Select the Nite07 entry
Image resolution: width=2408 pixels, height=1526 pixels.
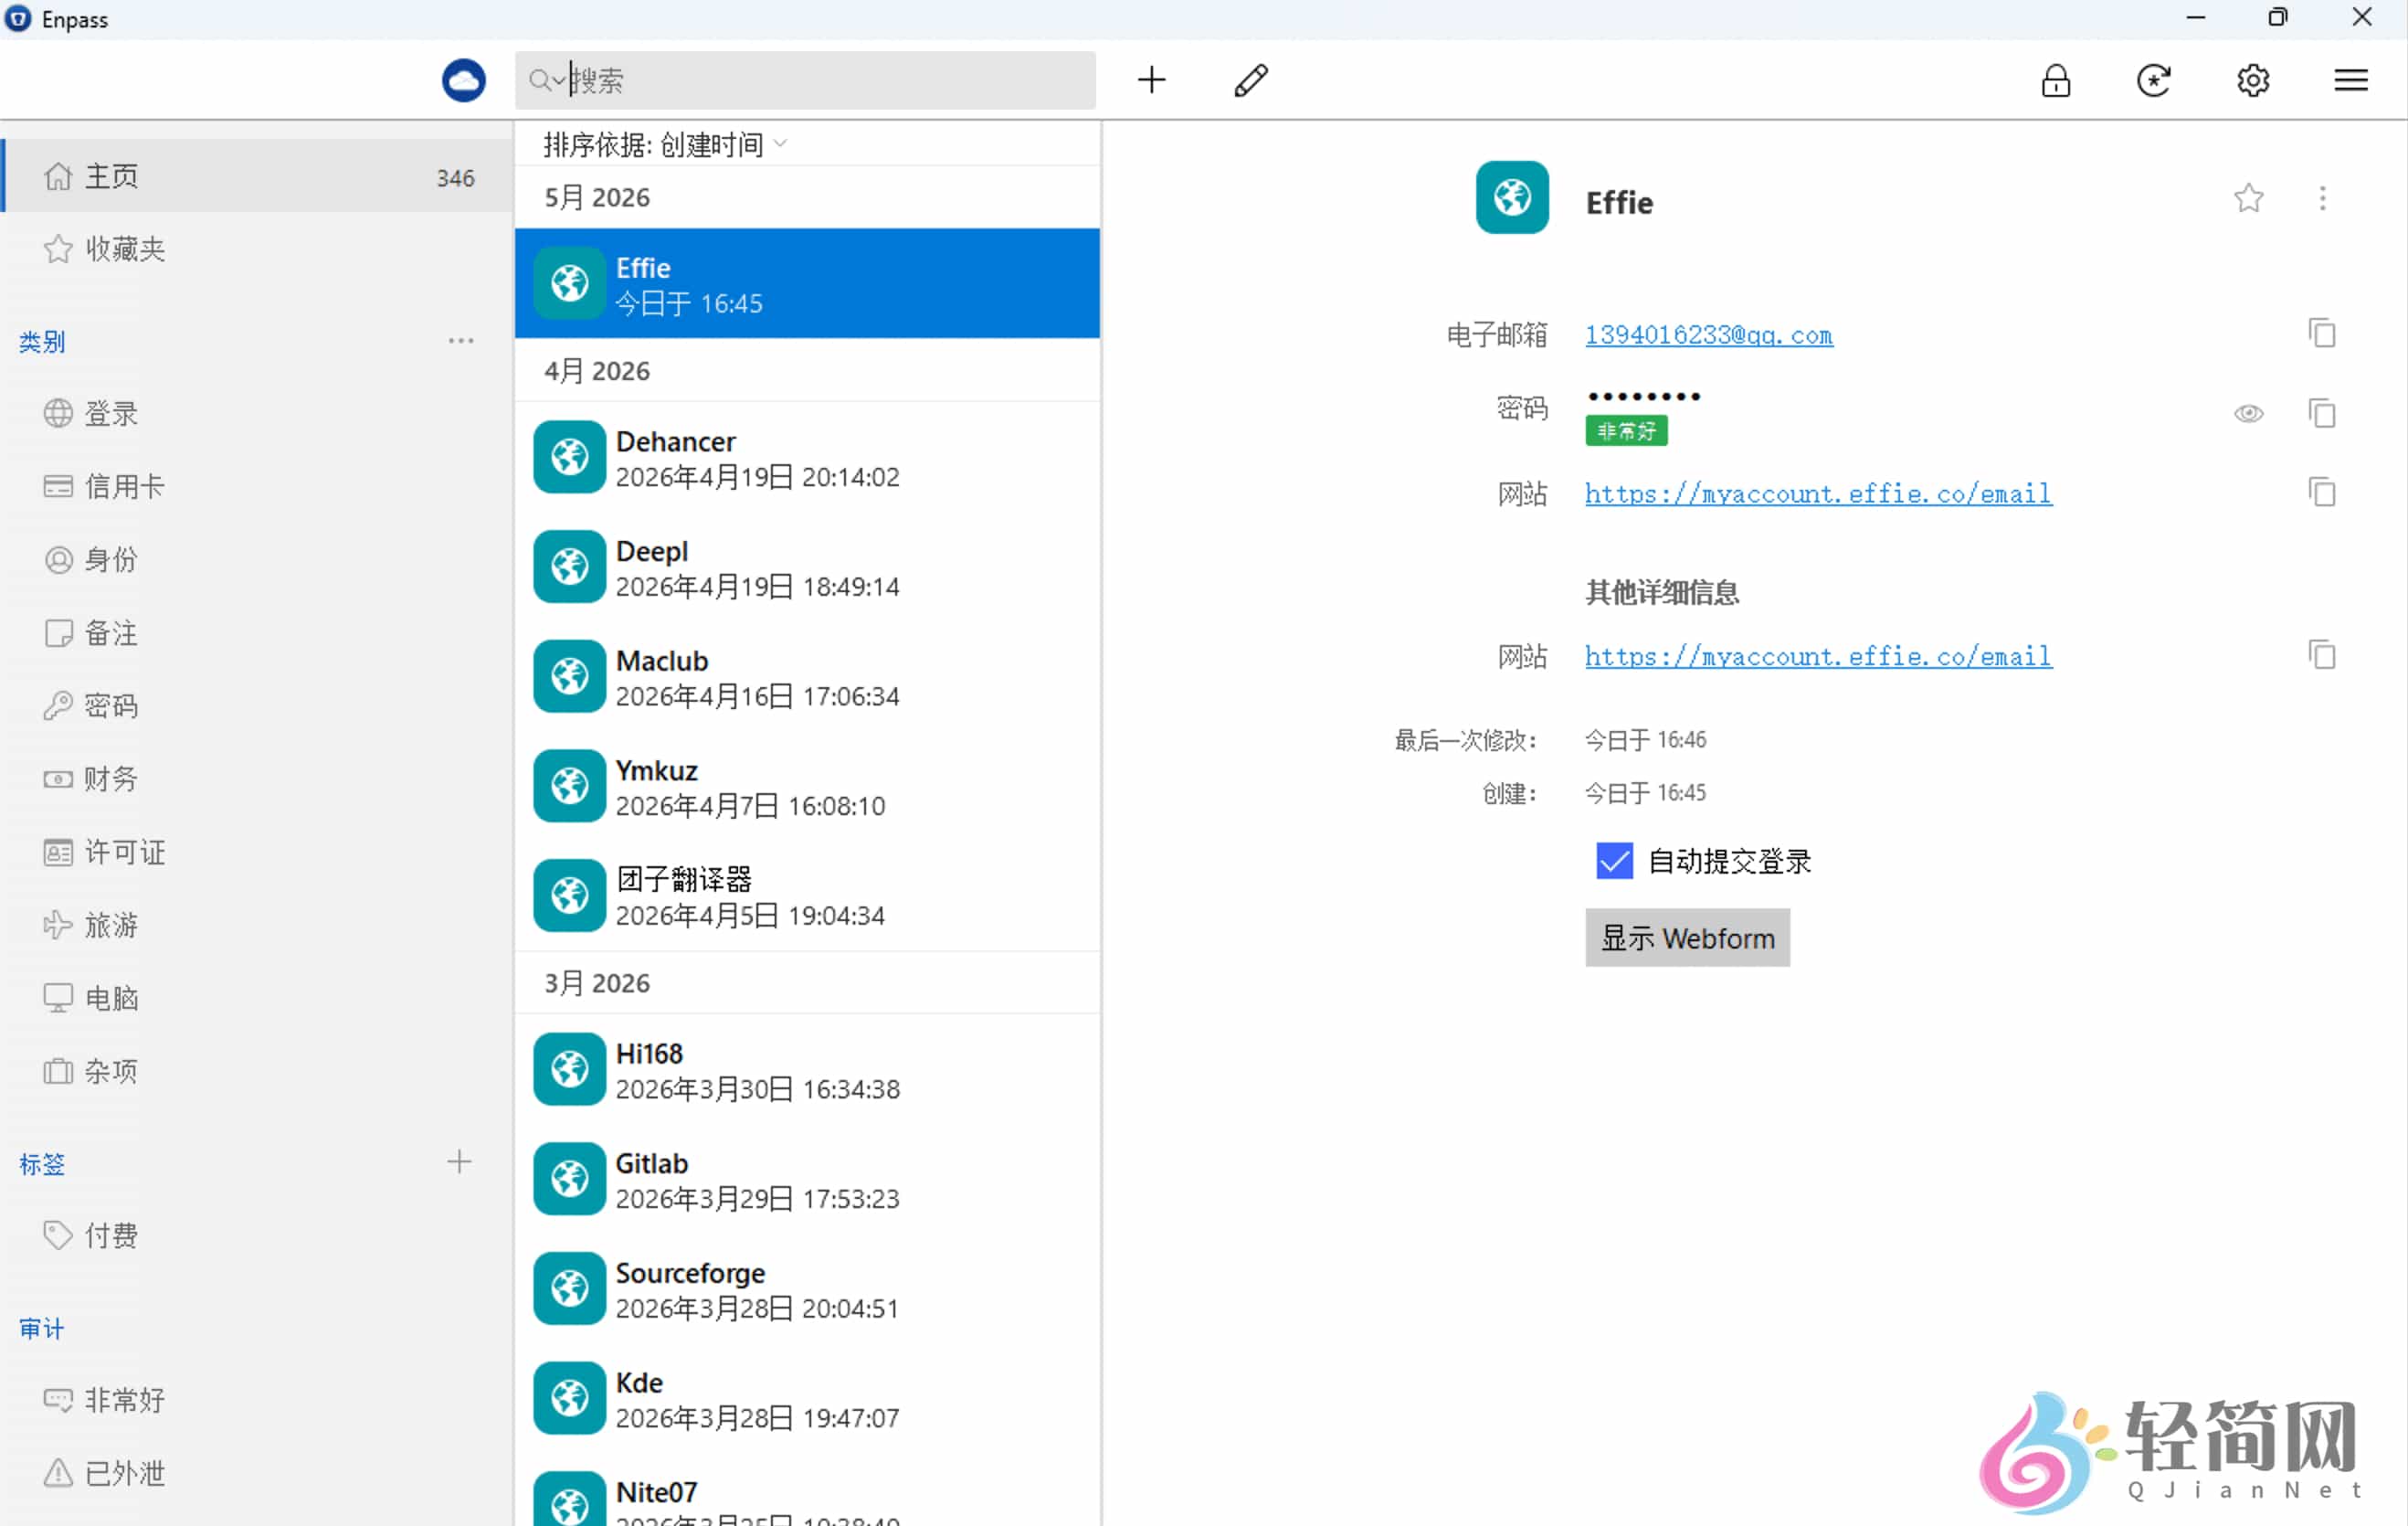[x=807, y=1491]
